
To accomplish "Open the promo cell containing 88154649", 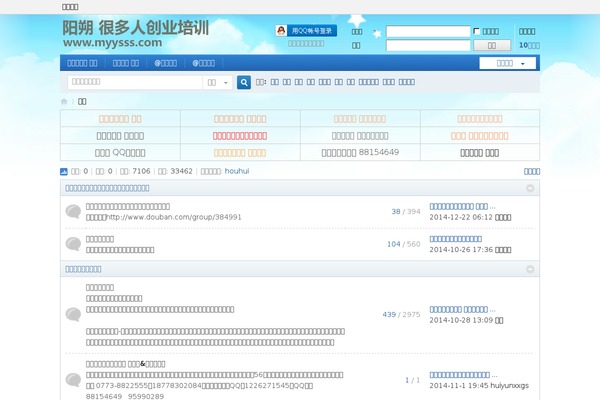I will pos(360,152).
